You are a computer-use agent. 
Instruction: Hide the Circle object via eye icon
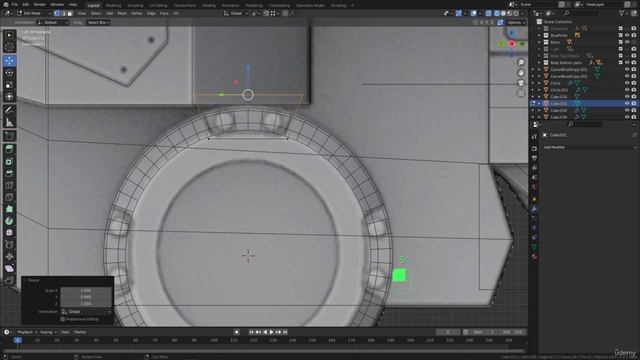[627, 83]
